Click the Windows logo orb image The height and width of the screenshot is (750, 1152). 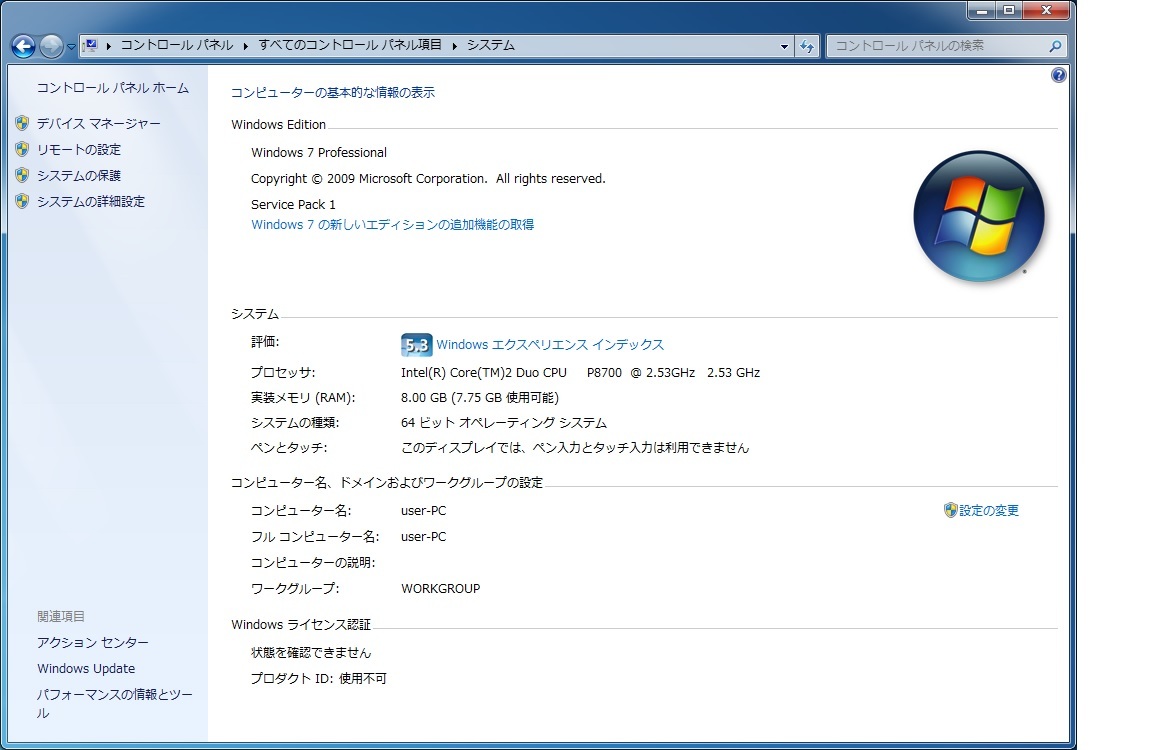coord(979,217)
